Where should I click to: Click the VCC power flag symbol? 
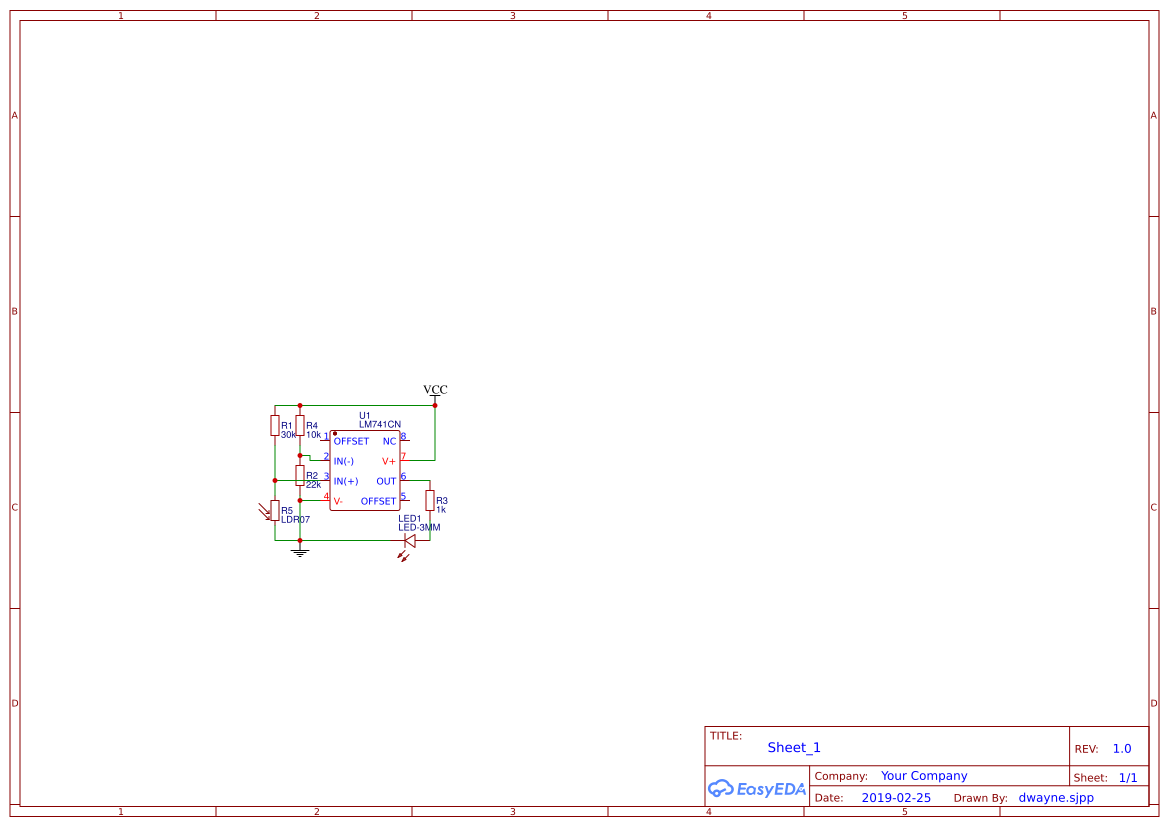pyautogui.click(x=435, y=395)
